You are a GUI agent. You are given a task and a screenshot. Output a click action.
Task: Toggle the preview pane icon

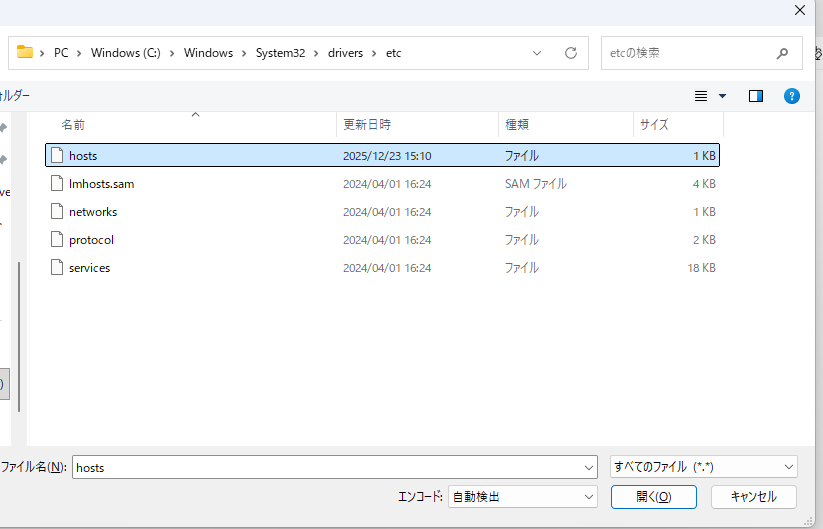pyautogui.click(x=756, y=96)
